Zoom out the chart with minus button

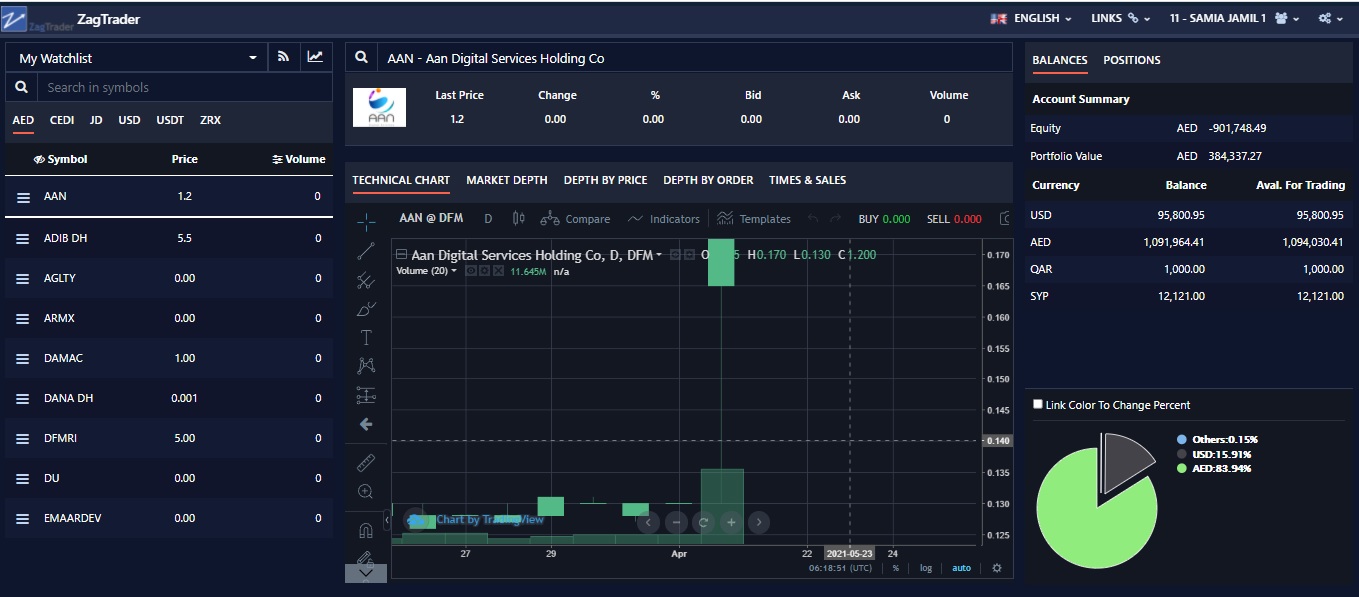676,521
